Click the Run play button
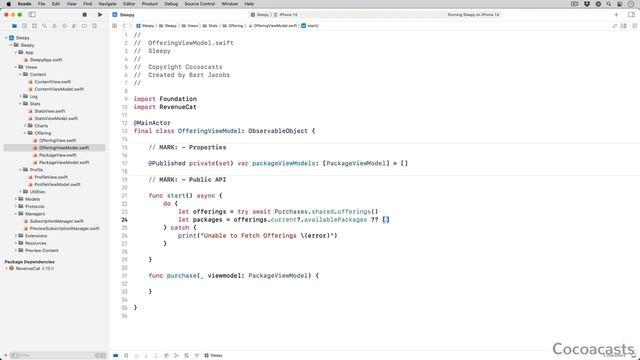This screenshot has width=640, height=360. click(x=100, y=15)
